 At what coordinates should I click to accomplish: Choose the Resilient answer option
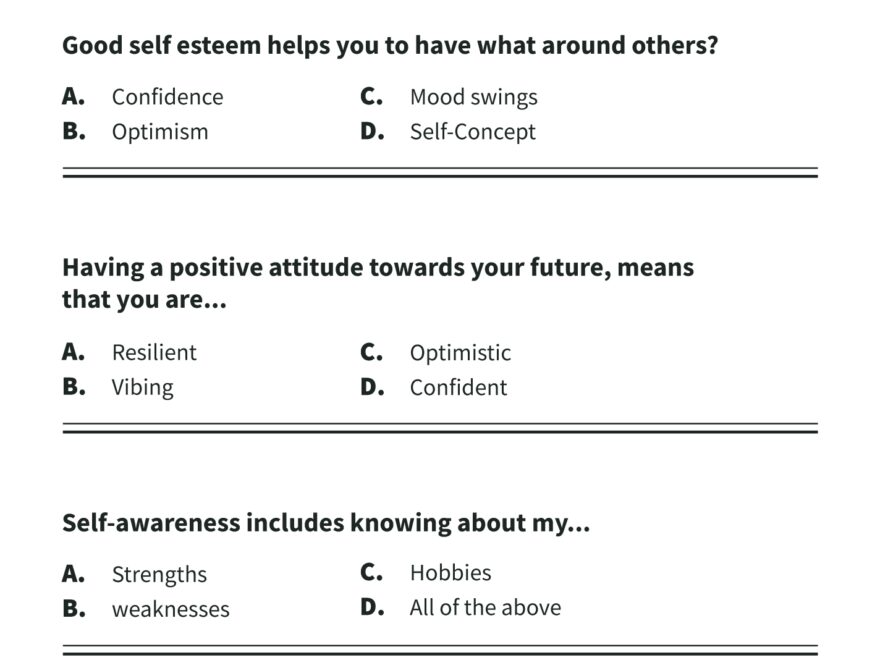pyautogui.click(x=154, y=353)
